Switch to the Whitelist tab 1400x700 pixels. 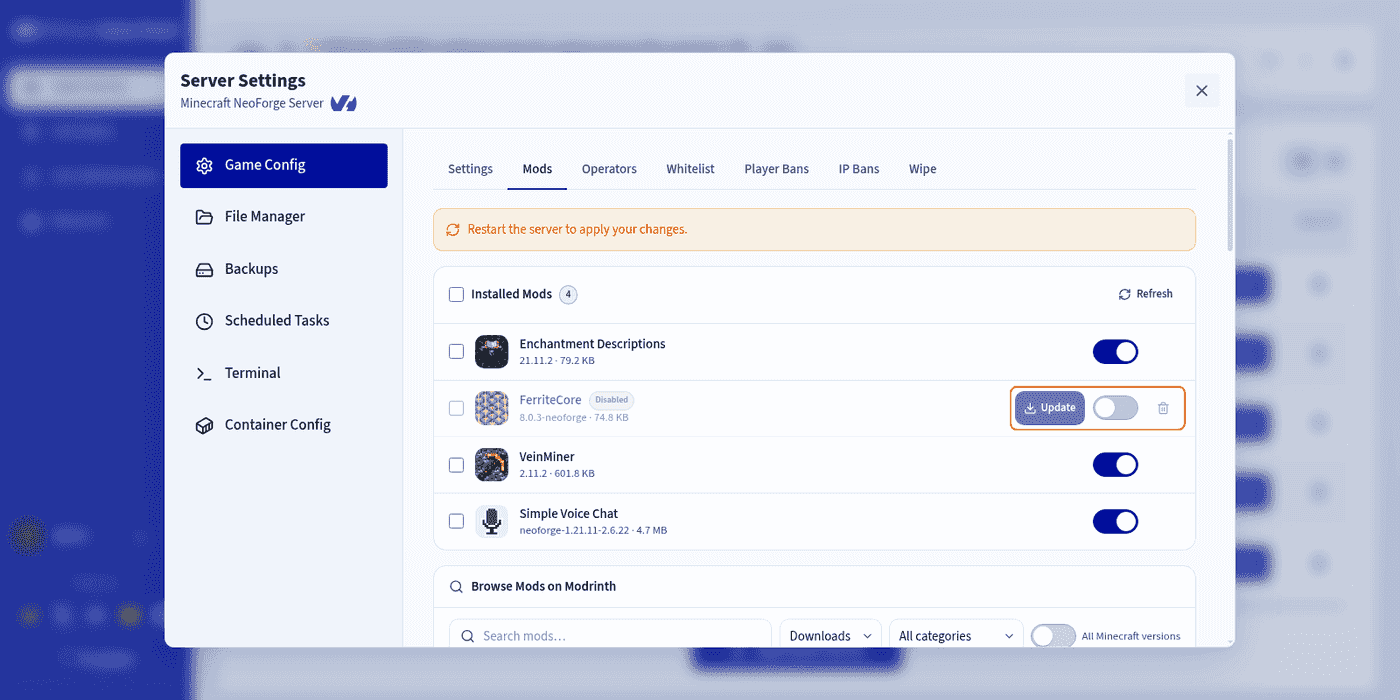(690, 169)
